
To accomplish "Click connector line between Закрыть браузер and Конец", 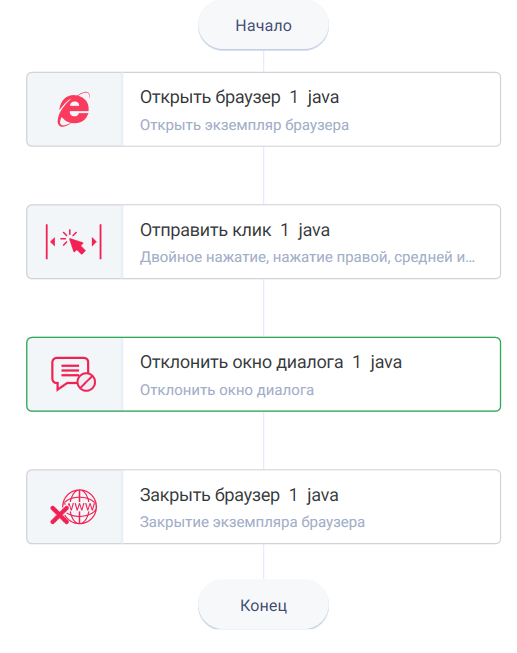I will point(263,562).
